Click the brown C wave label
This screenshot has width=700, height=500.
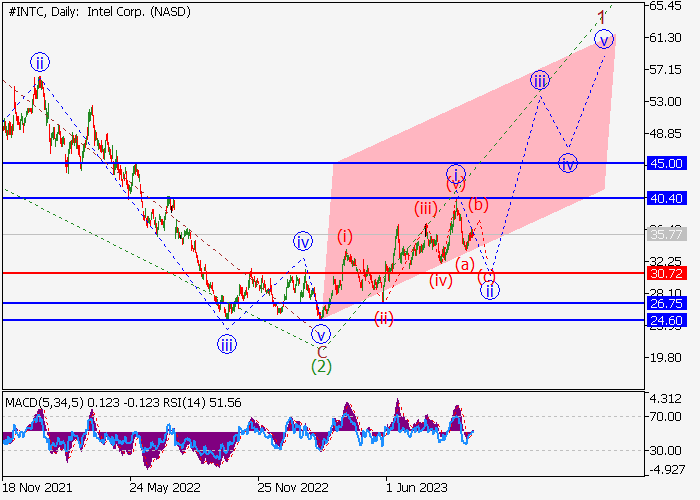322,352
